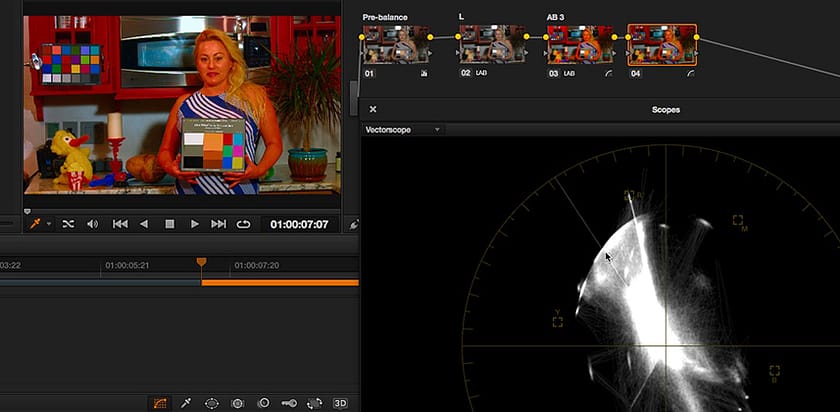Image resolution: width=840 pixels, height=412 pixels.
Task: Click the grade indicator icon under node 01
Action: tap(424, 73)
